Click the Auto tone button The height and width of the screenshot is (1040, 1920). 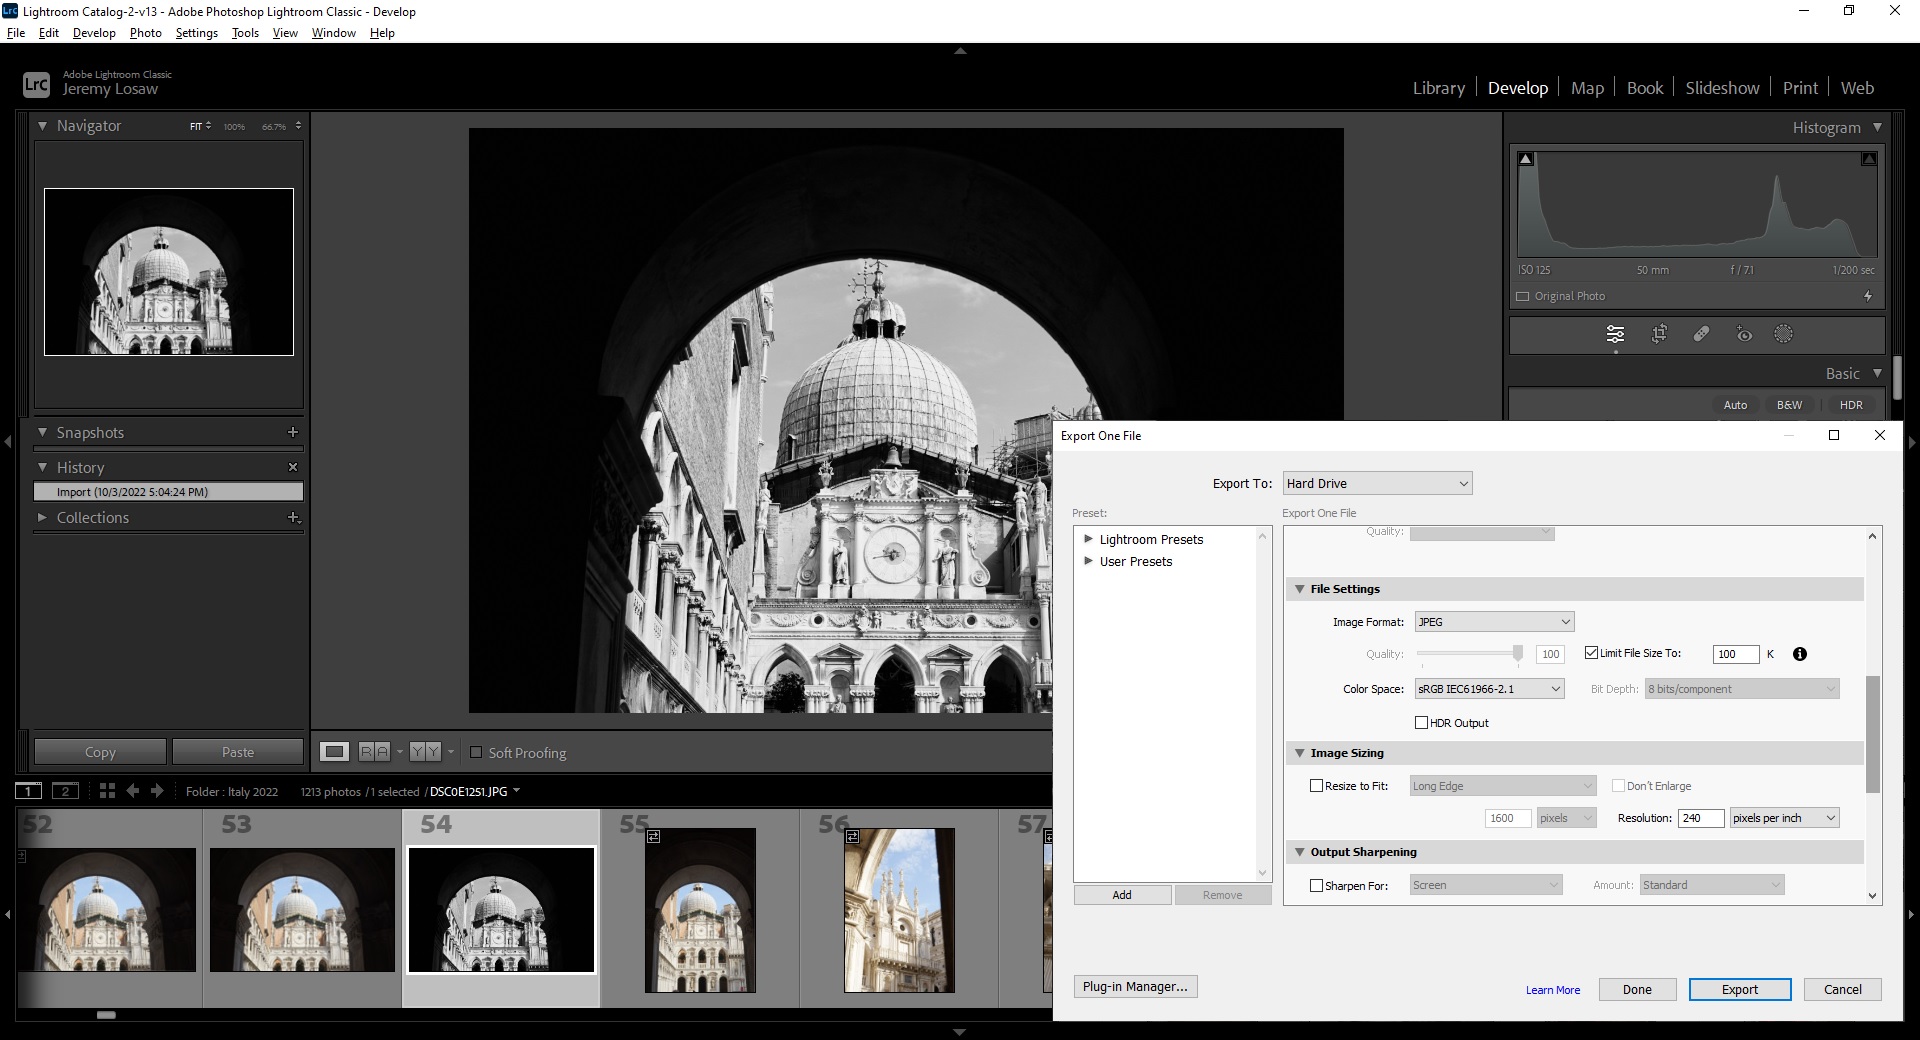[1735, 405]
